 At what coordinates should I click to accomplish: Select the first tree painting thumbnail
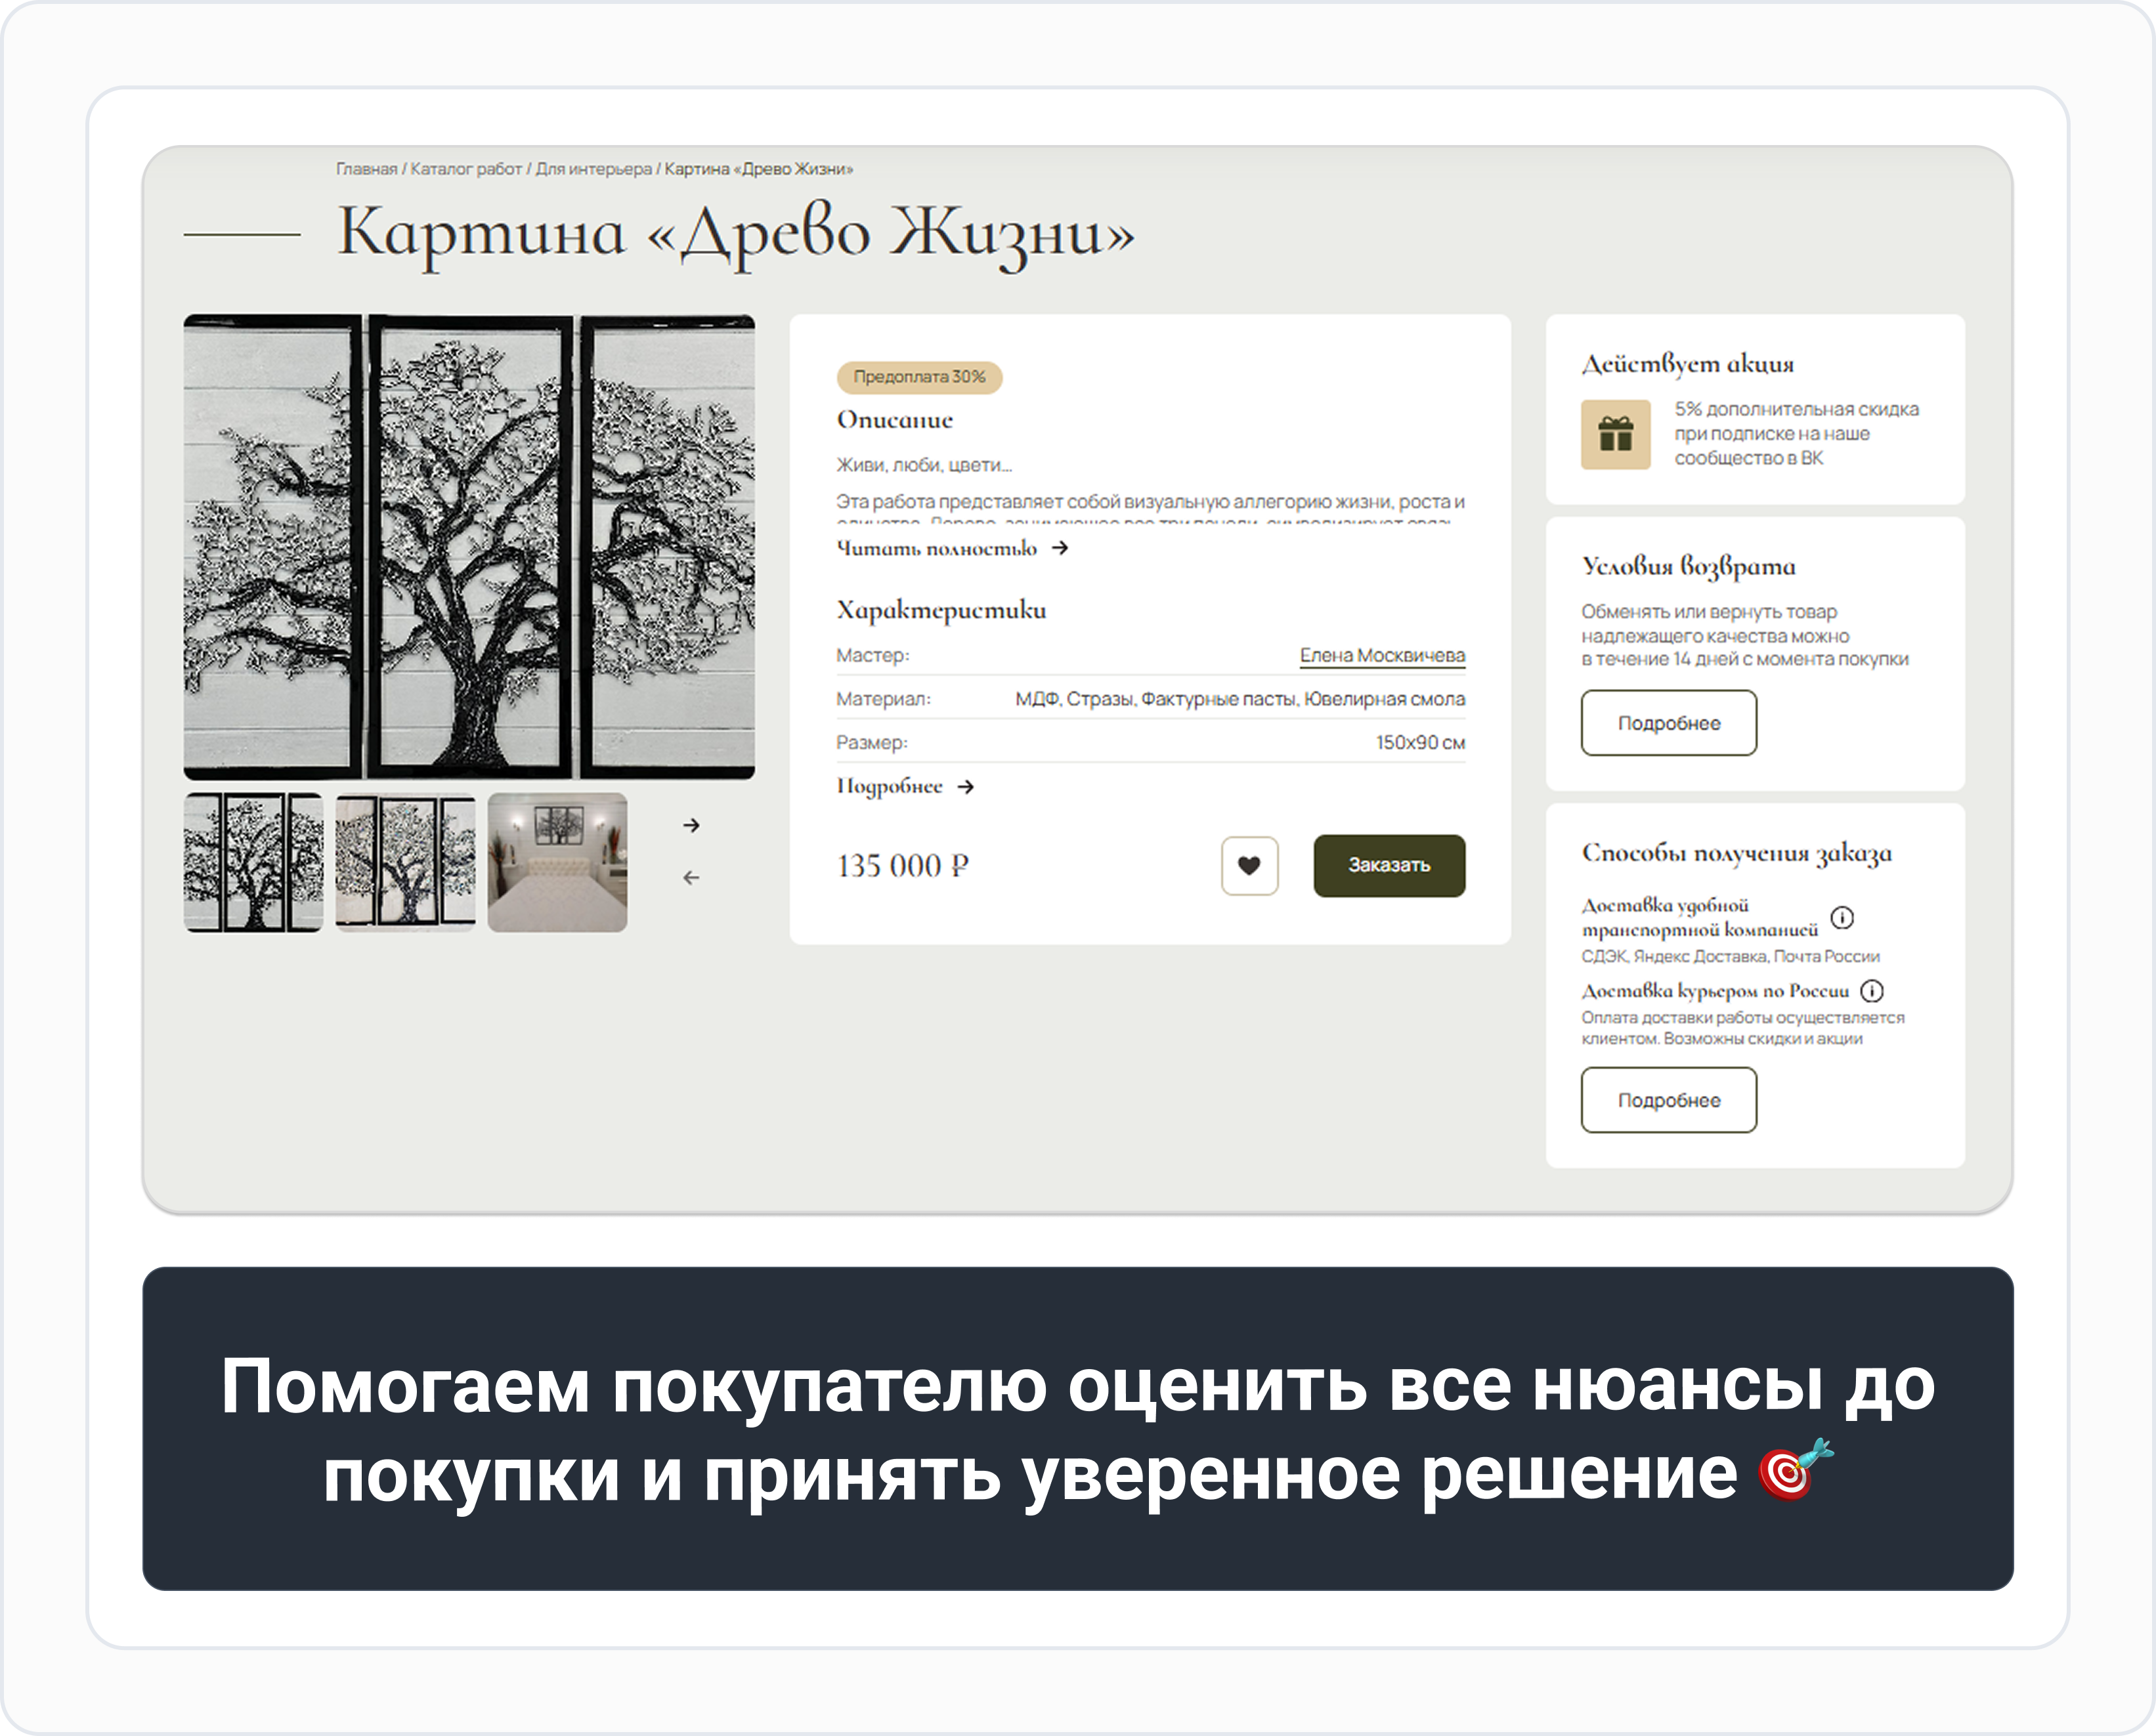coord(253,862)
